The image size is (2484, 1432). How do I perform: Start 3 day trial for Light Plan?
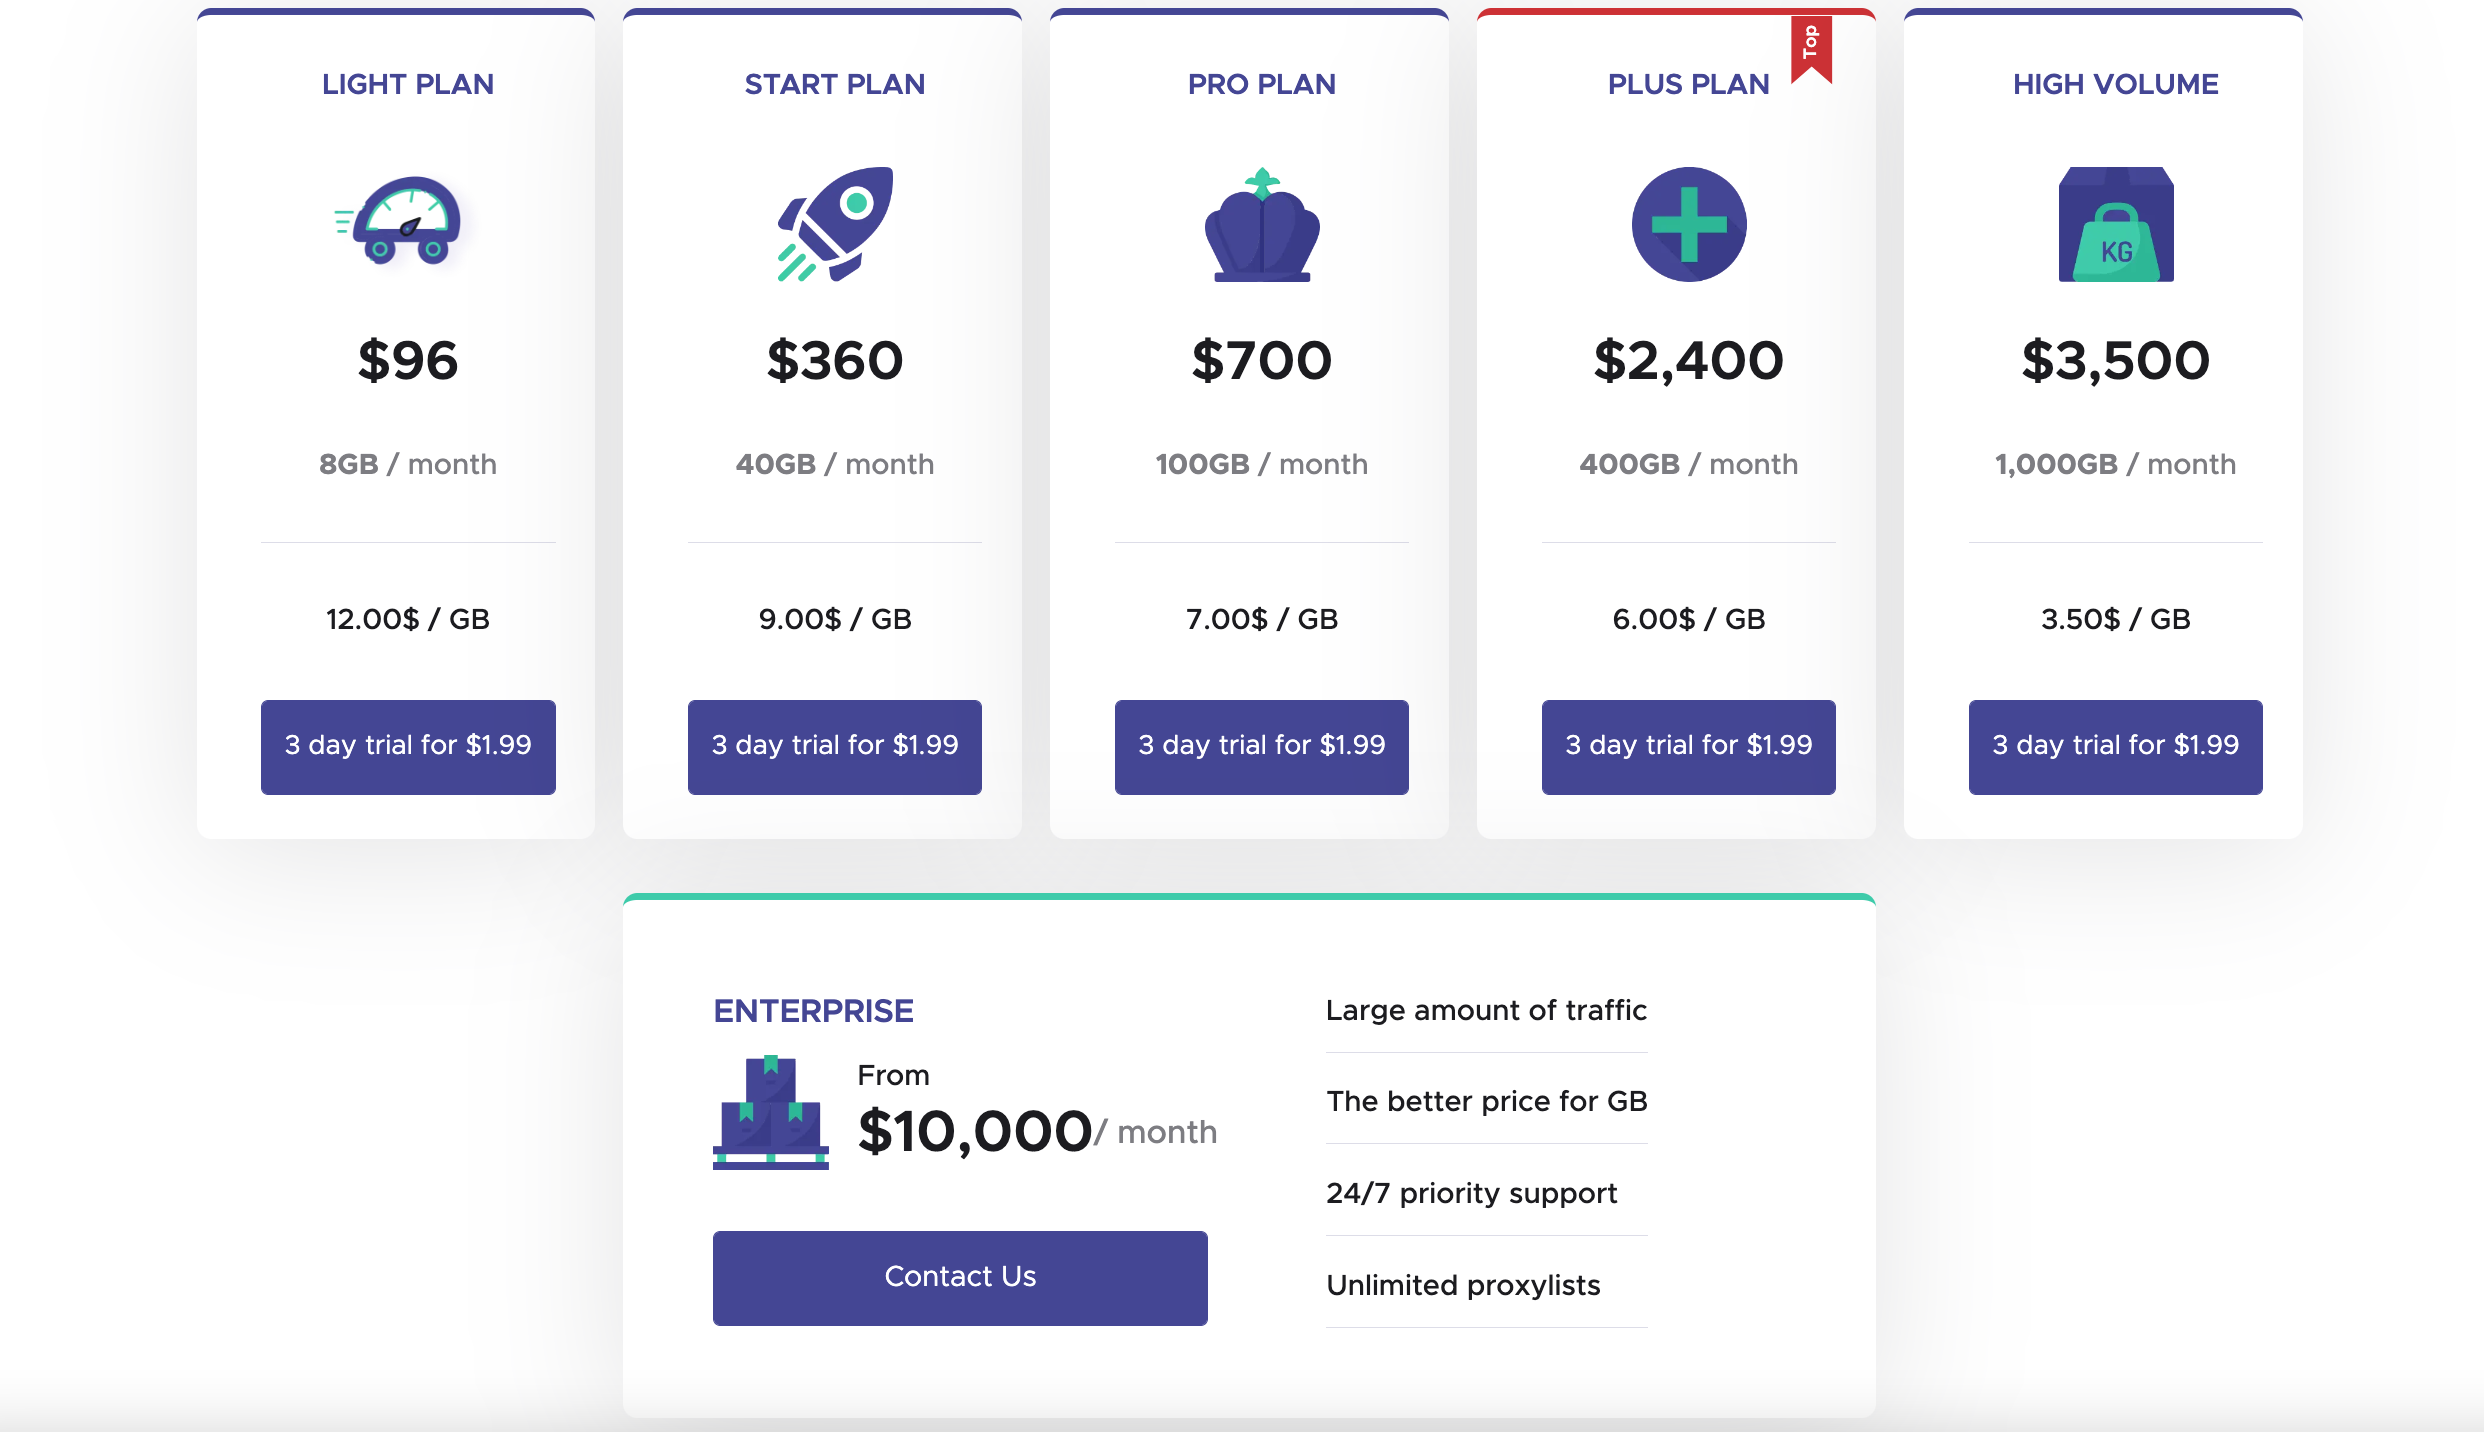pyautogui.click(x=407, y=746)
